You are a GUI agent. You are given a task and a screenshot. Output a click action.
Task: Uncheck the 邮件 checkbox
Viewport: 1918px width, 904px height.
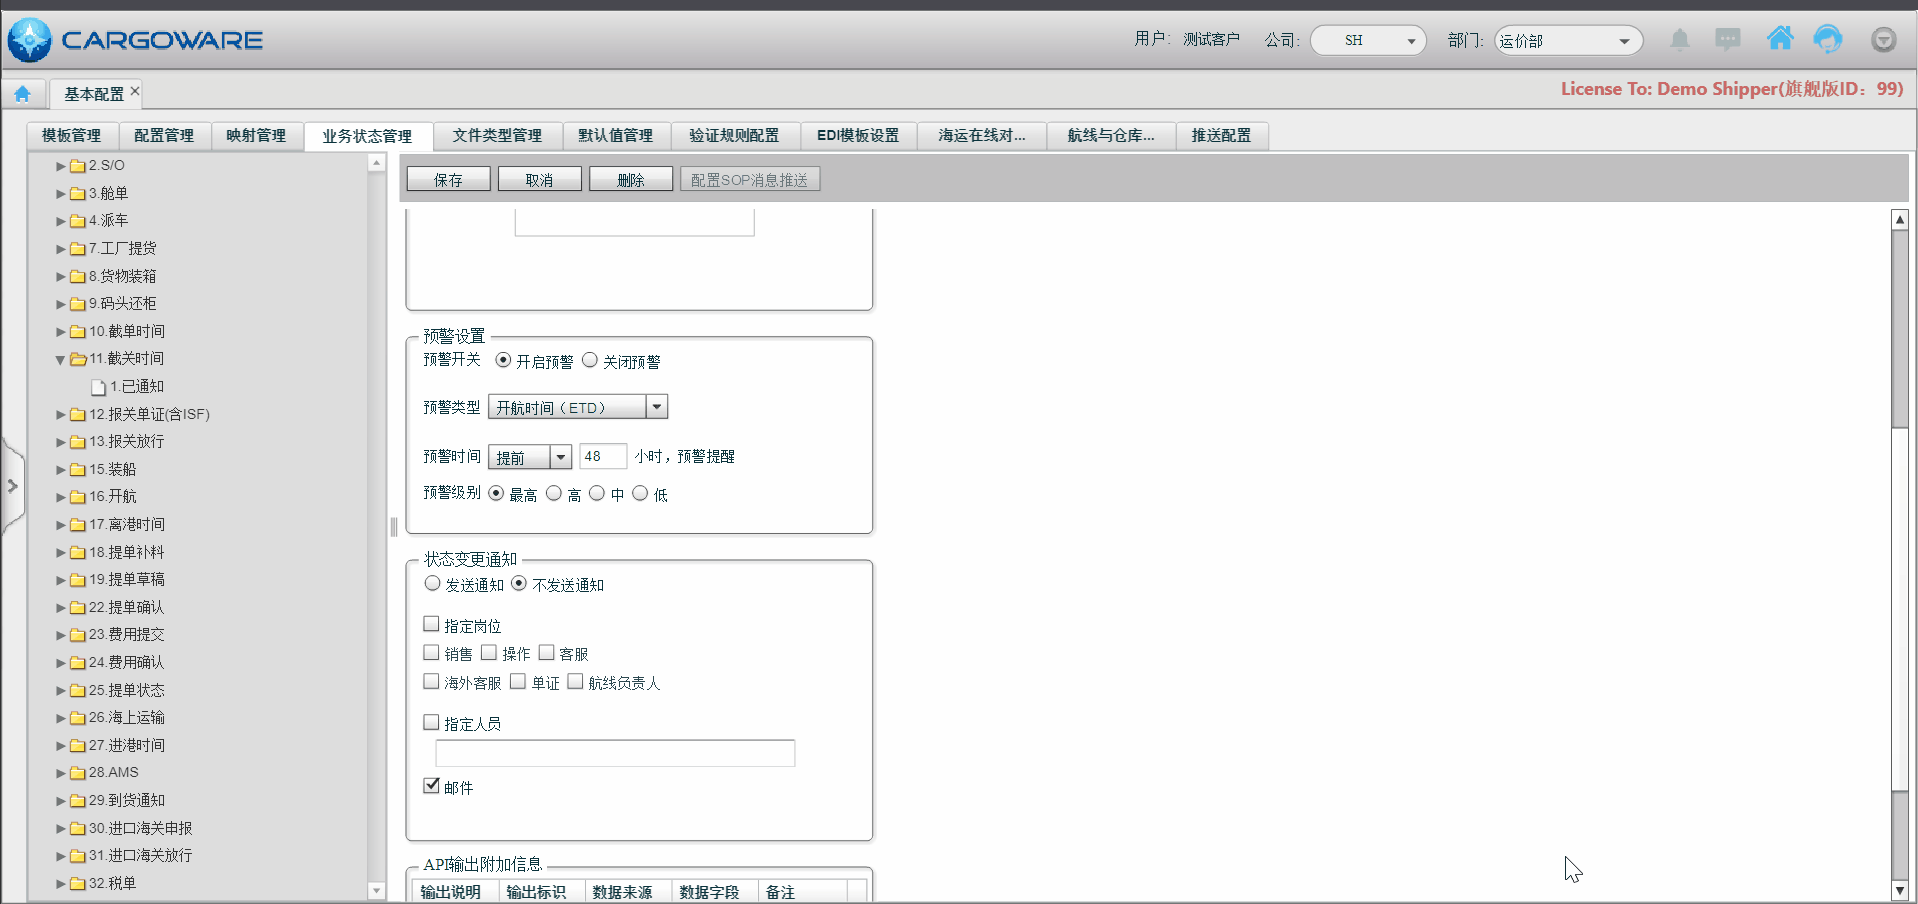pyautogui.click(x=432, y=786)
